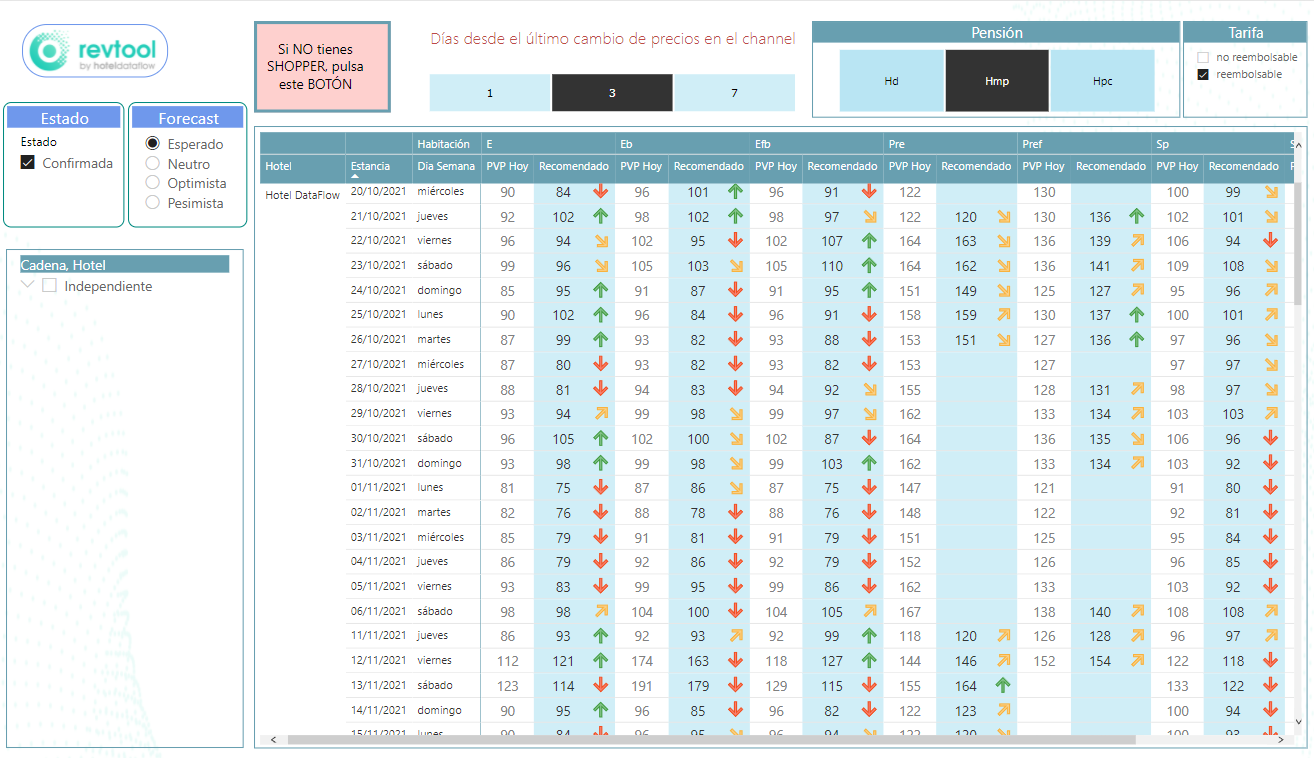Click the green up arrow for Pref on 25/10/2021
1314x758 pixels.
1137,315
